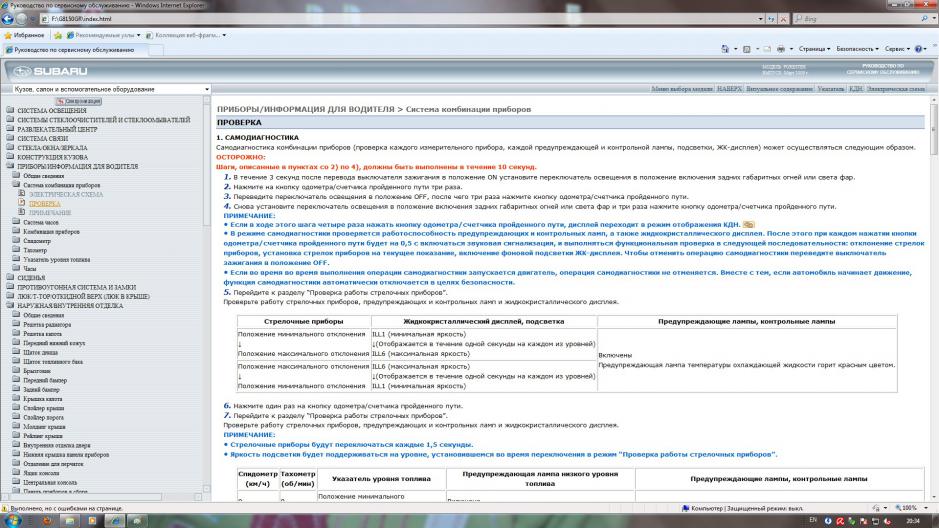Click the Меню выбора модели link
939x528 pixels.
tap(681, 89)
